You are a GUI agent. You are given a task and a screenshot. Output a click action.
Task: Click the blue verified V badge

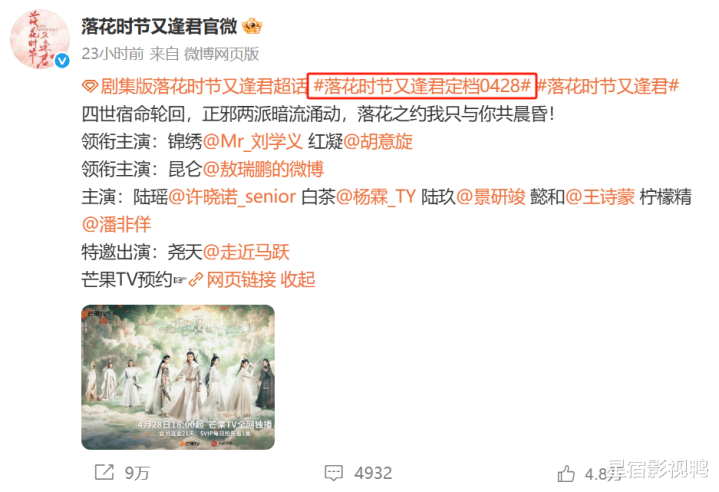click(x=62, y=61)
